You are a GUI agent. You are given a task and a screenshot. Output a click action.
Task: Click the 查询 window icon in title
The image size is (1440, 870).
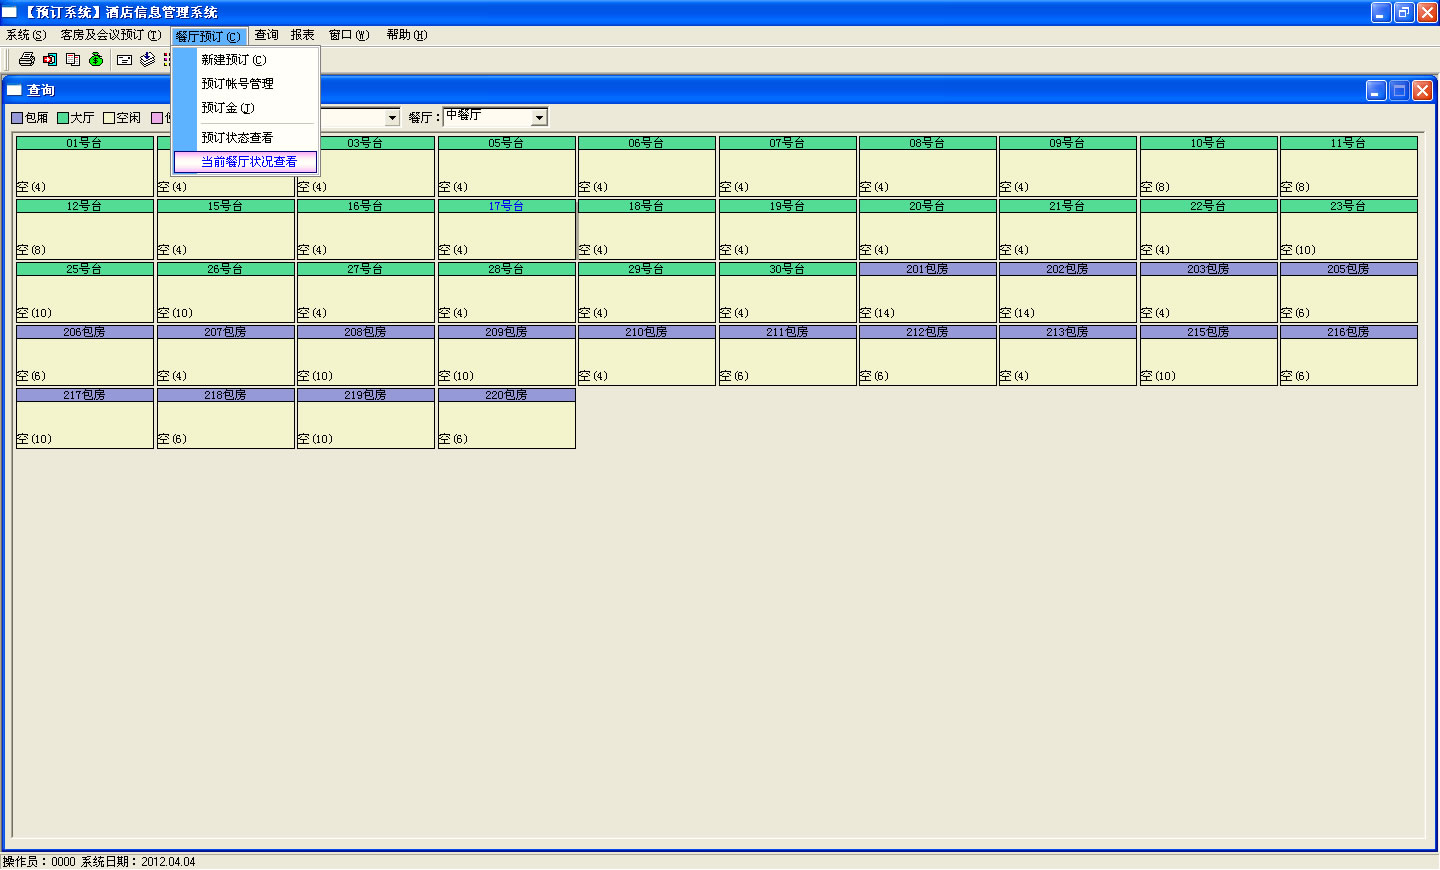14,90
